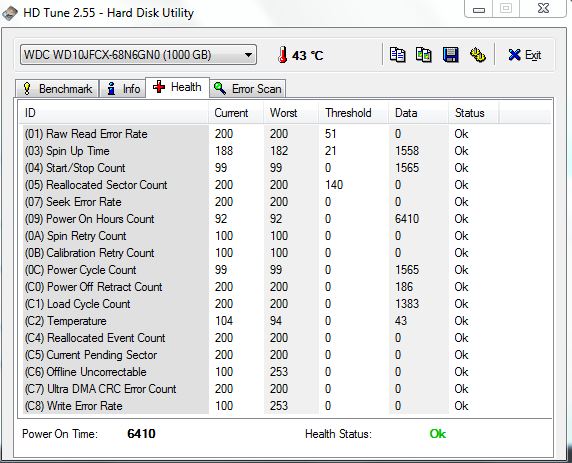Click the HD Tune title bar icon
The height and width of the screenshot is (463, 572).
(x=10, y=13)
